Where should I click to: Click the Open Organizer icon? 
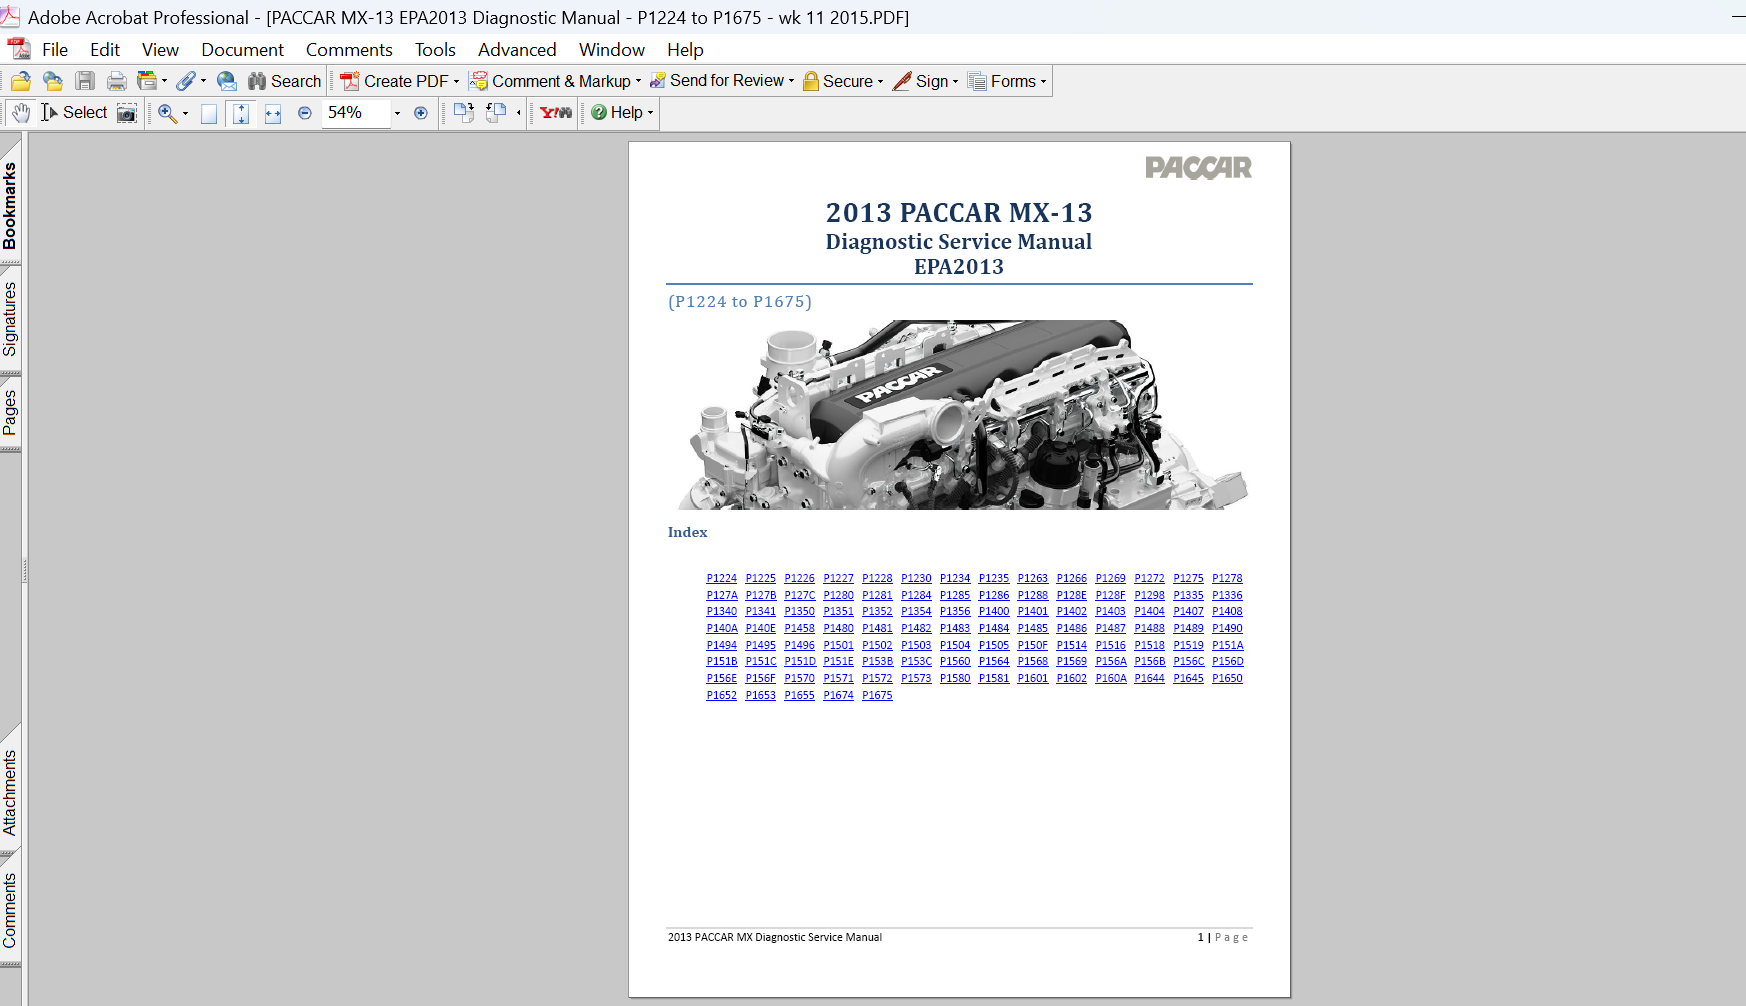click(53, 81)
